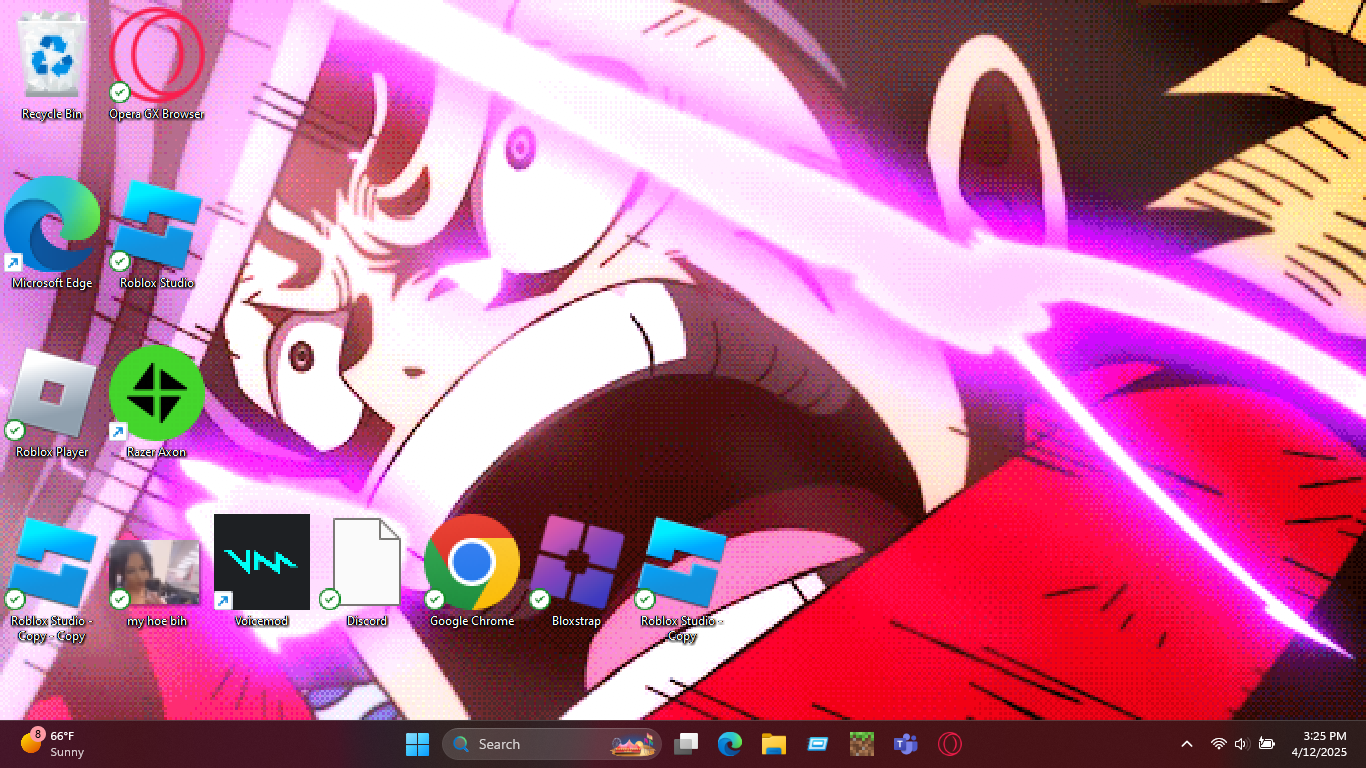The width and height of the screenshot is (1366, 768).
Task: Open Task View from the taskbar
Action: [x=686, y=744]
